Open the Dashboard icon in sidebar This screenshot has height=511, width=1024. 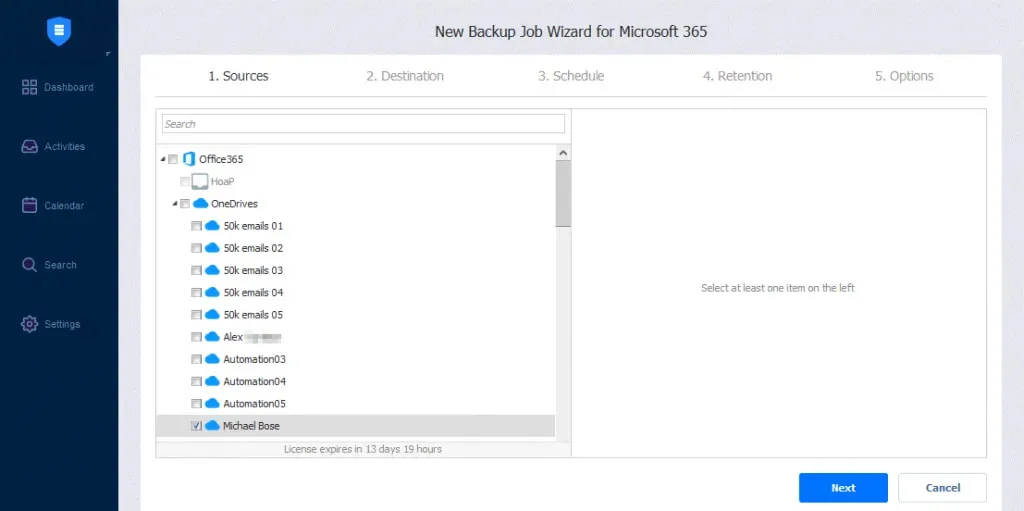pos(30,88)
